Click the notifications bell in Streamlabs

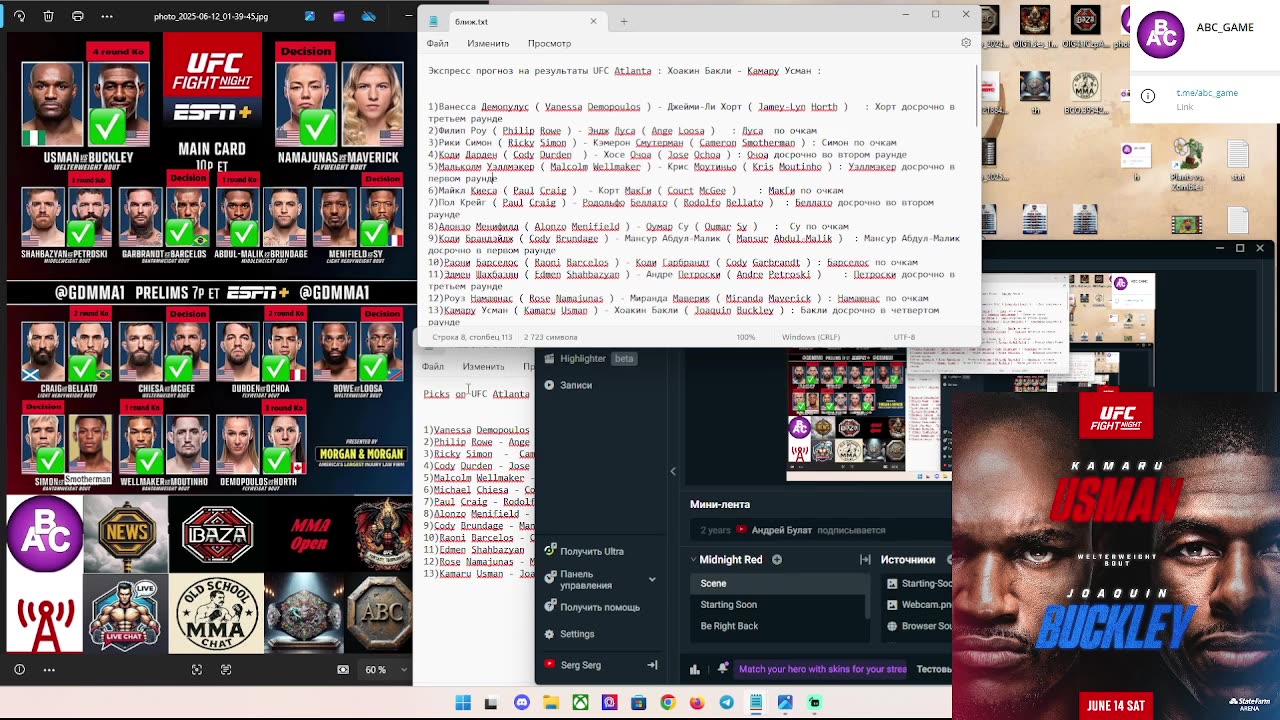(x=722, y=669)
